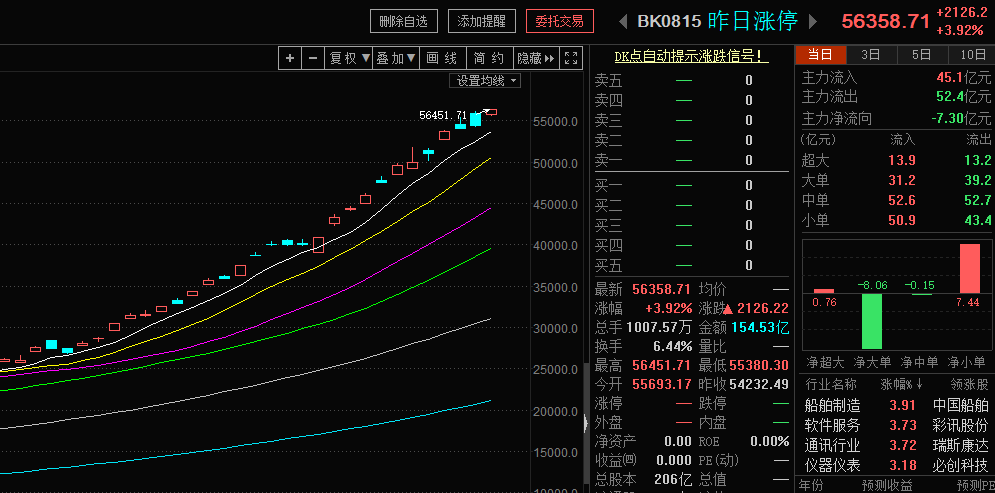Collapse side panel using divider arrow handle
995x493 pixels.
click(x=586, y=423)
